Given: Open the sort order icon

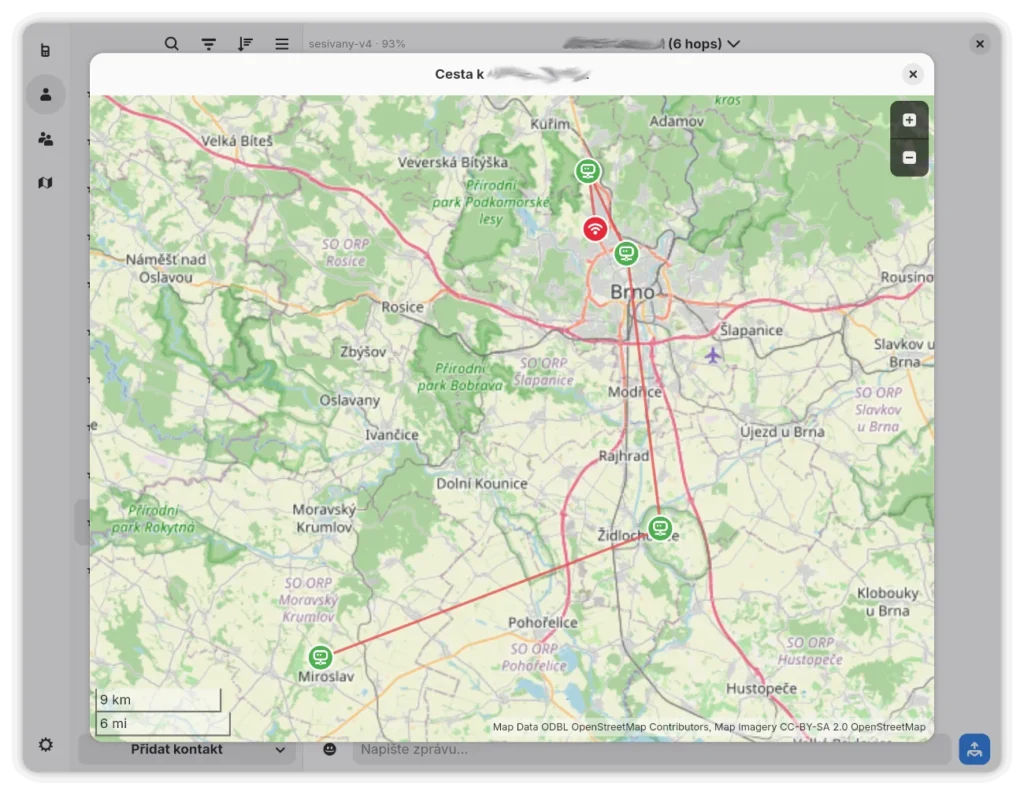Looking at the screenshot, I should [245, 44].
